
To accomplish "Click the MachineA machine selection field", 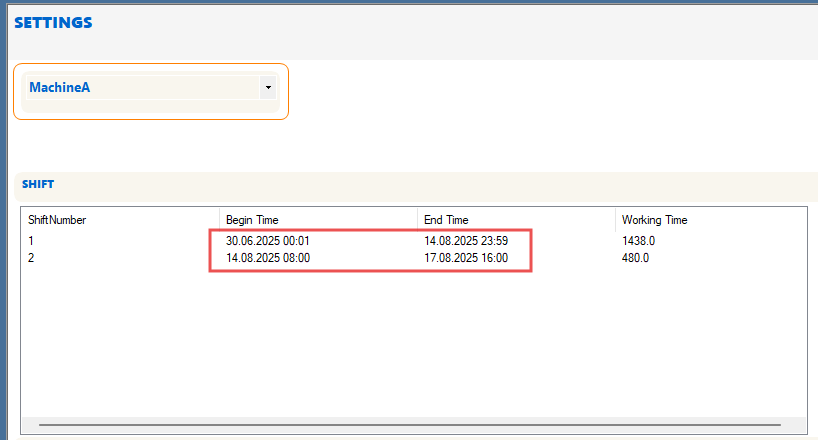I will point(140,88).
